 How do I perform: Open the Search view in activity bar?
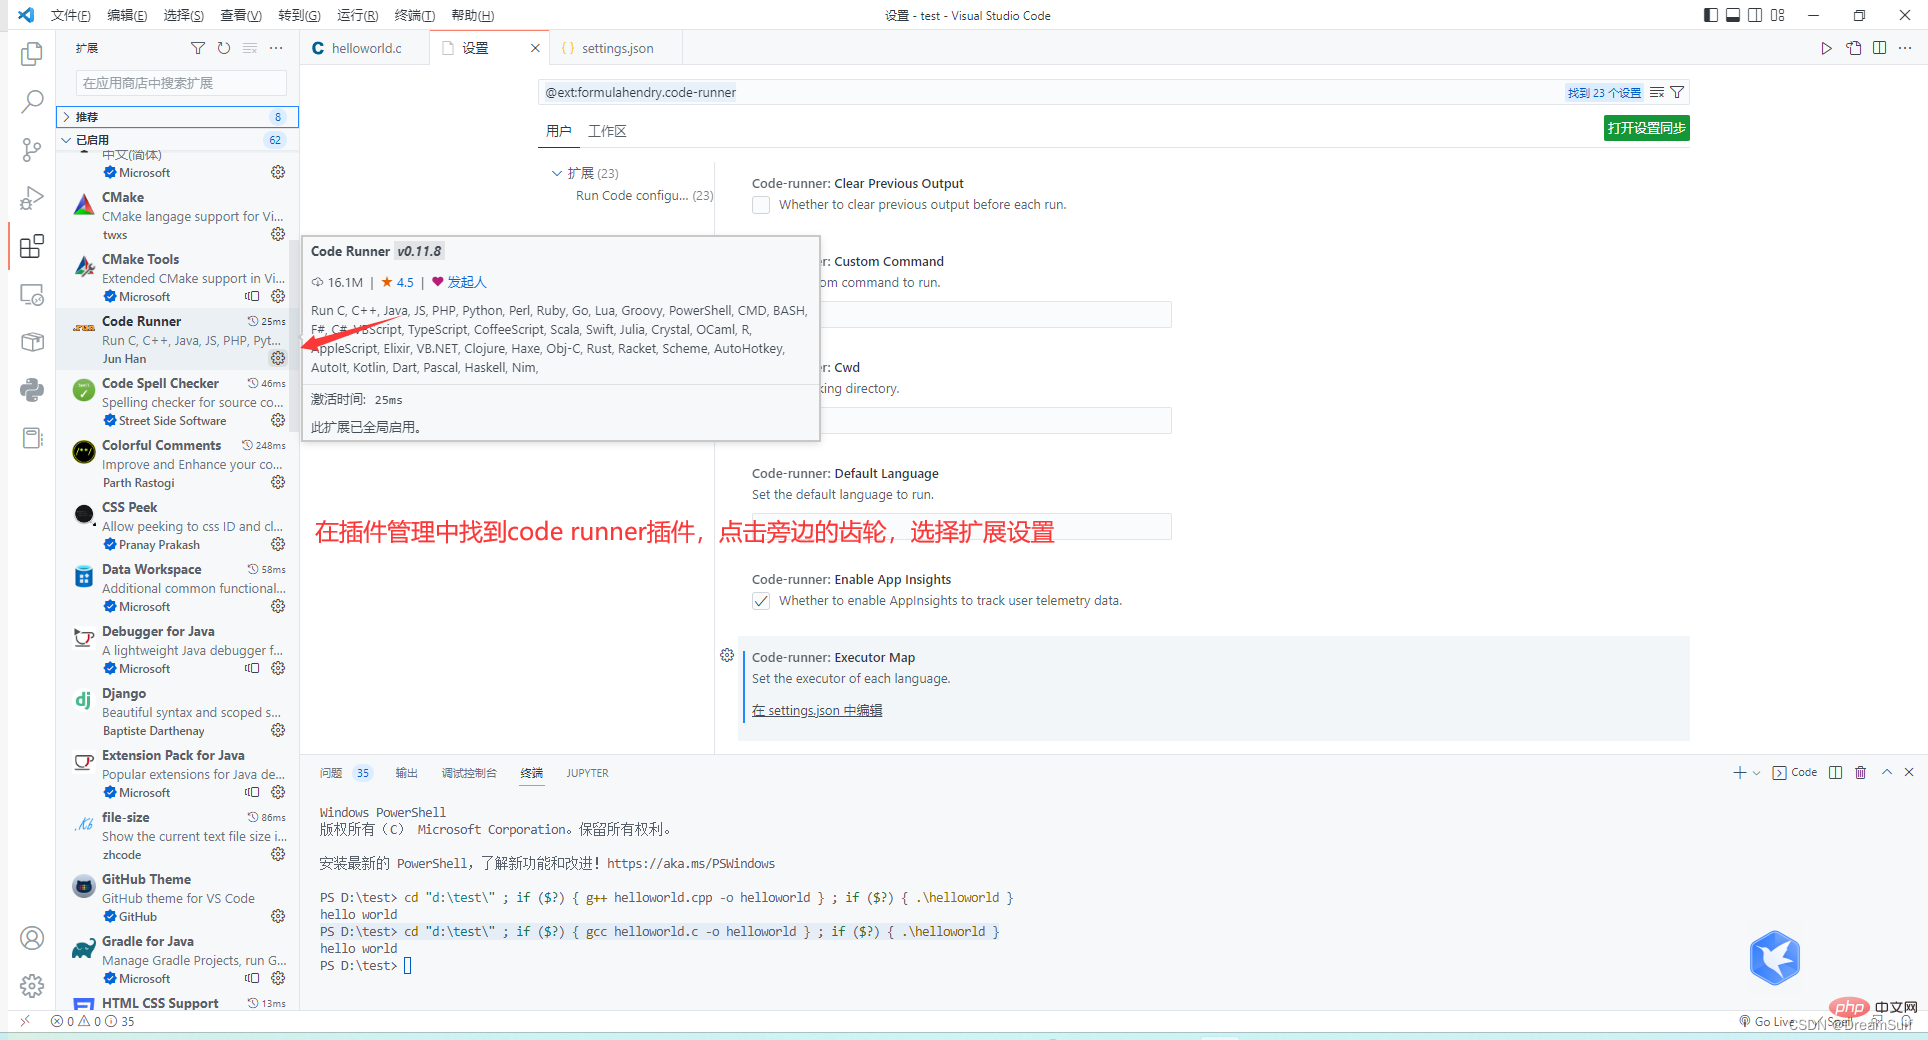(32, 101)
